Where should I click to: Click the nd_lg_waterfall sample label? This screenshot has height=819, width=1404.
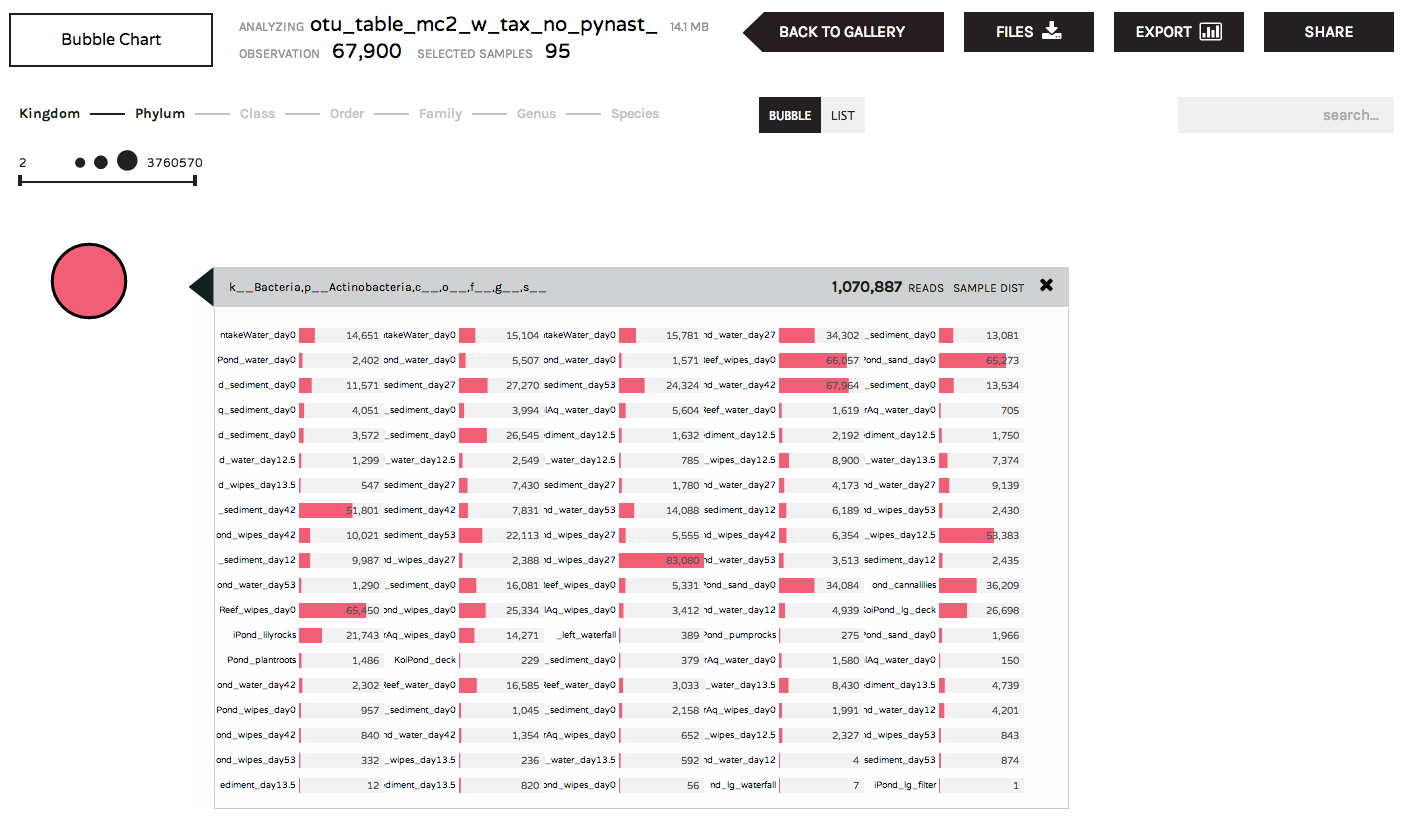[x=742, y=785]
